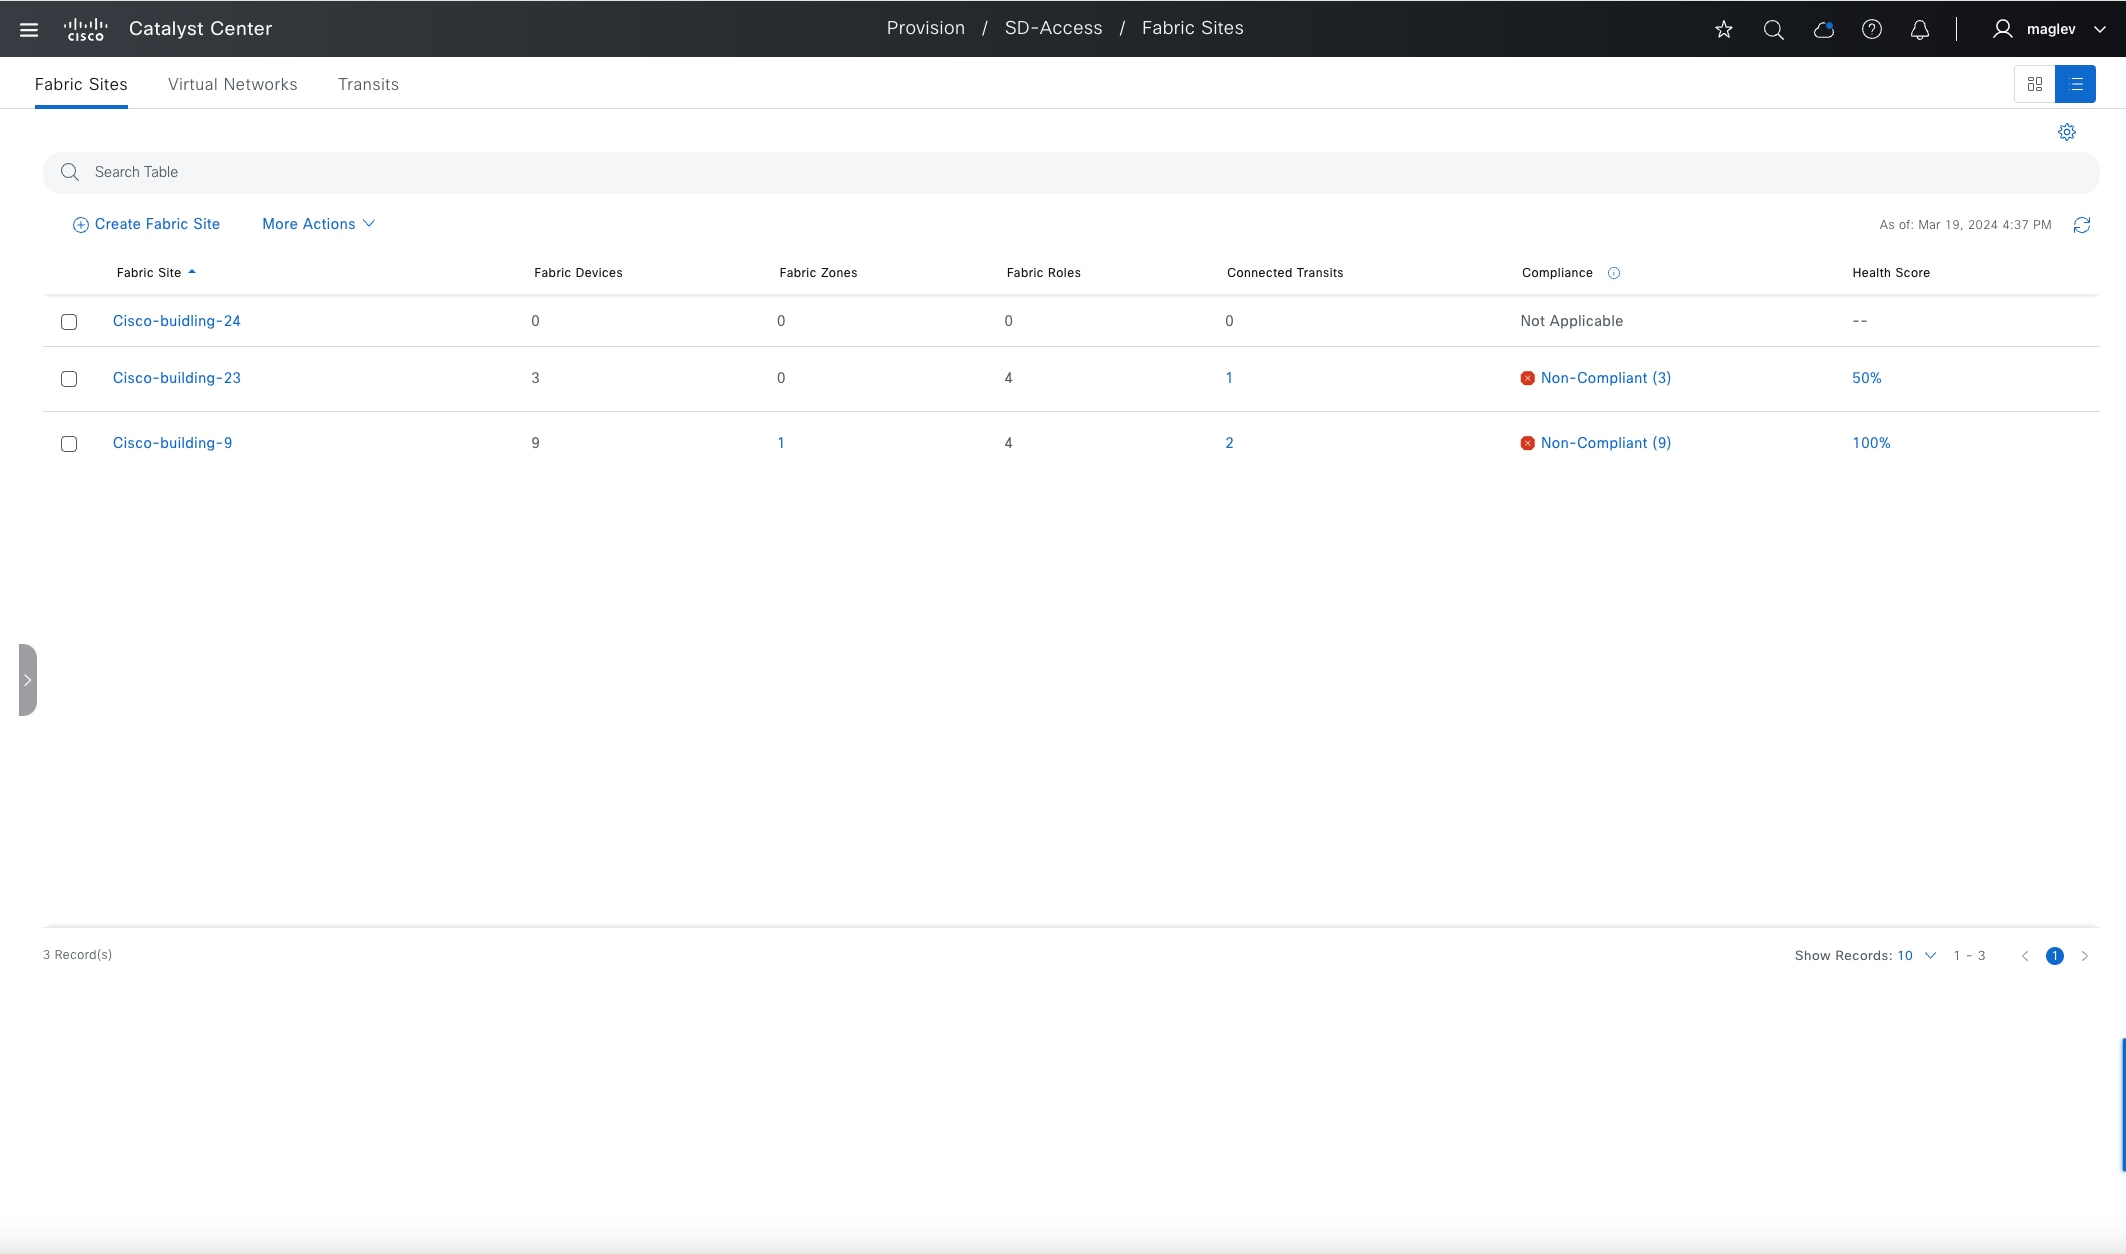Open the Show Records count dropdown

[x=1916, y=956]
